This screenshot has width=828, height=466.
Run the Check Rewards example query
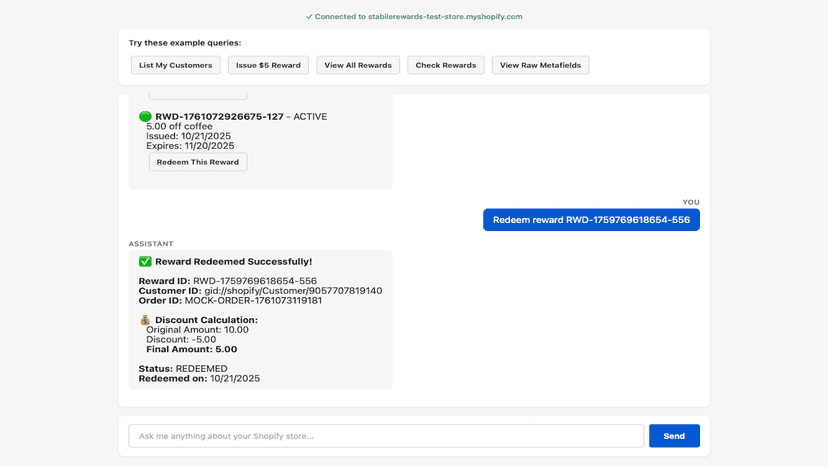pos(446,65)
